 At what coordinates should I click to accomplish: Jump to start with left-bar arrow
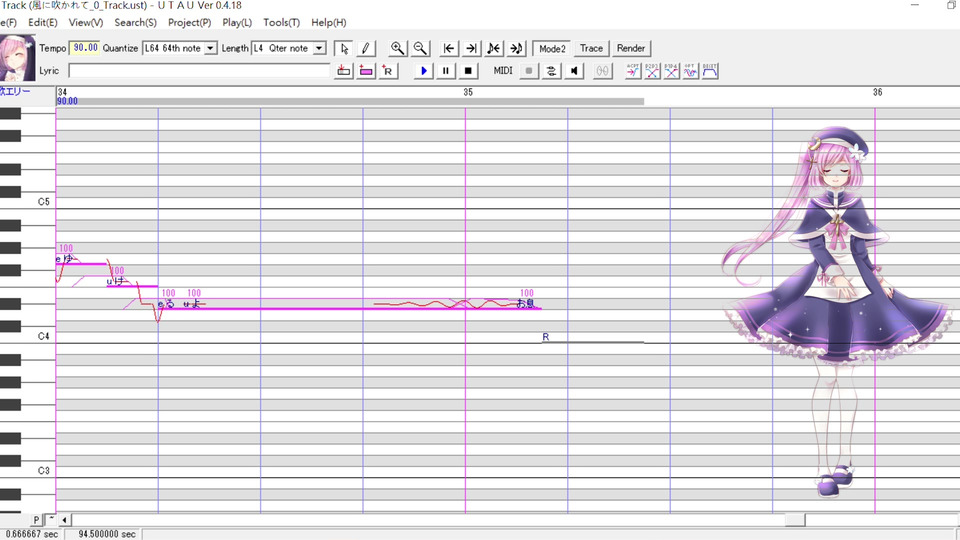click(x=449, y=48)
